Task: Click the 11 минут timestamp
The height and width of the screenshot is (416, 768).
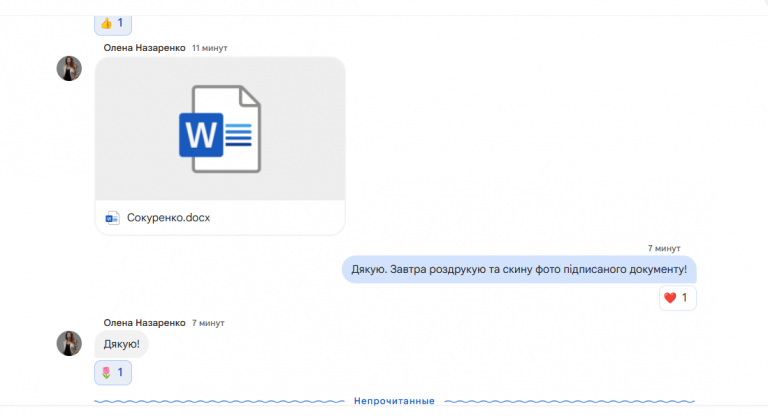Action: click(x=210, y=48)
